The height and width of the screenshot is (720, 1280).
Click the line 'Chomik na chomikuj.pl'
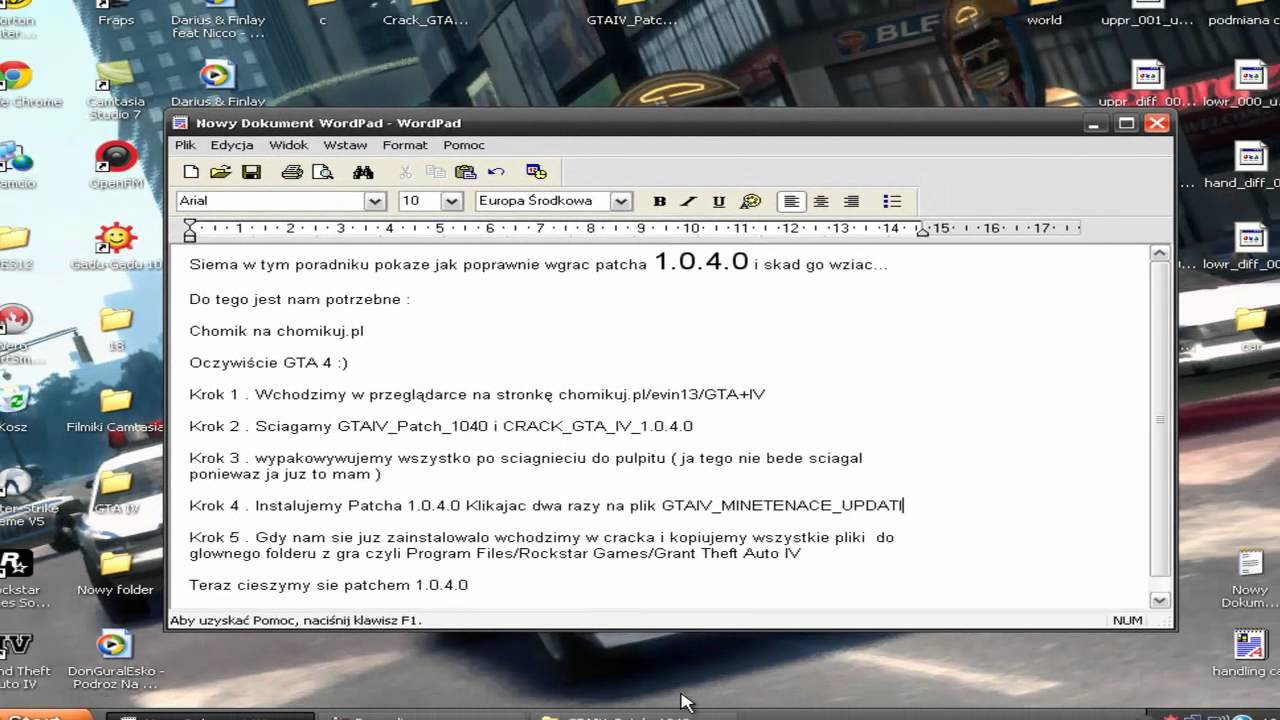pos(276,331)
